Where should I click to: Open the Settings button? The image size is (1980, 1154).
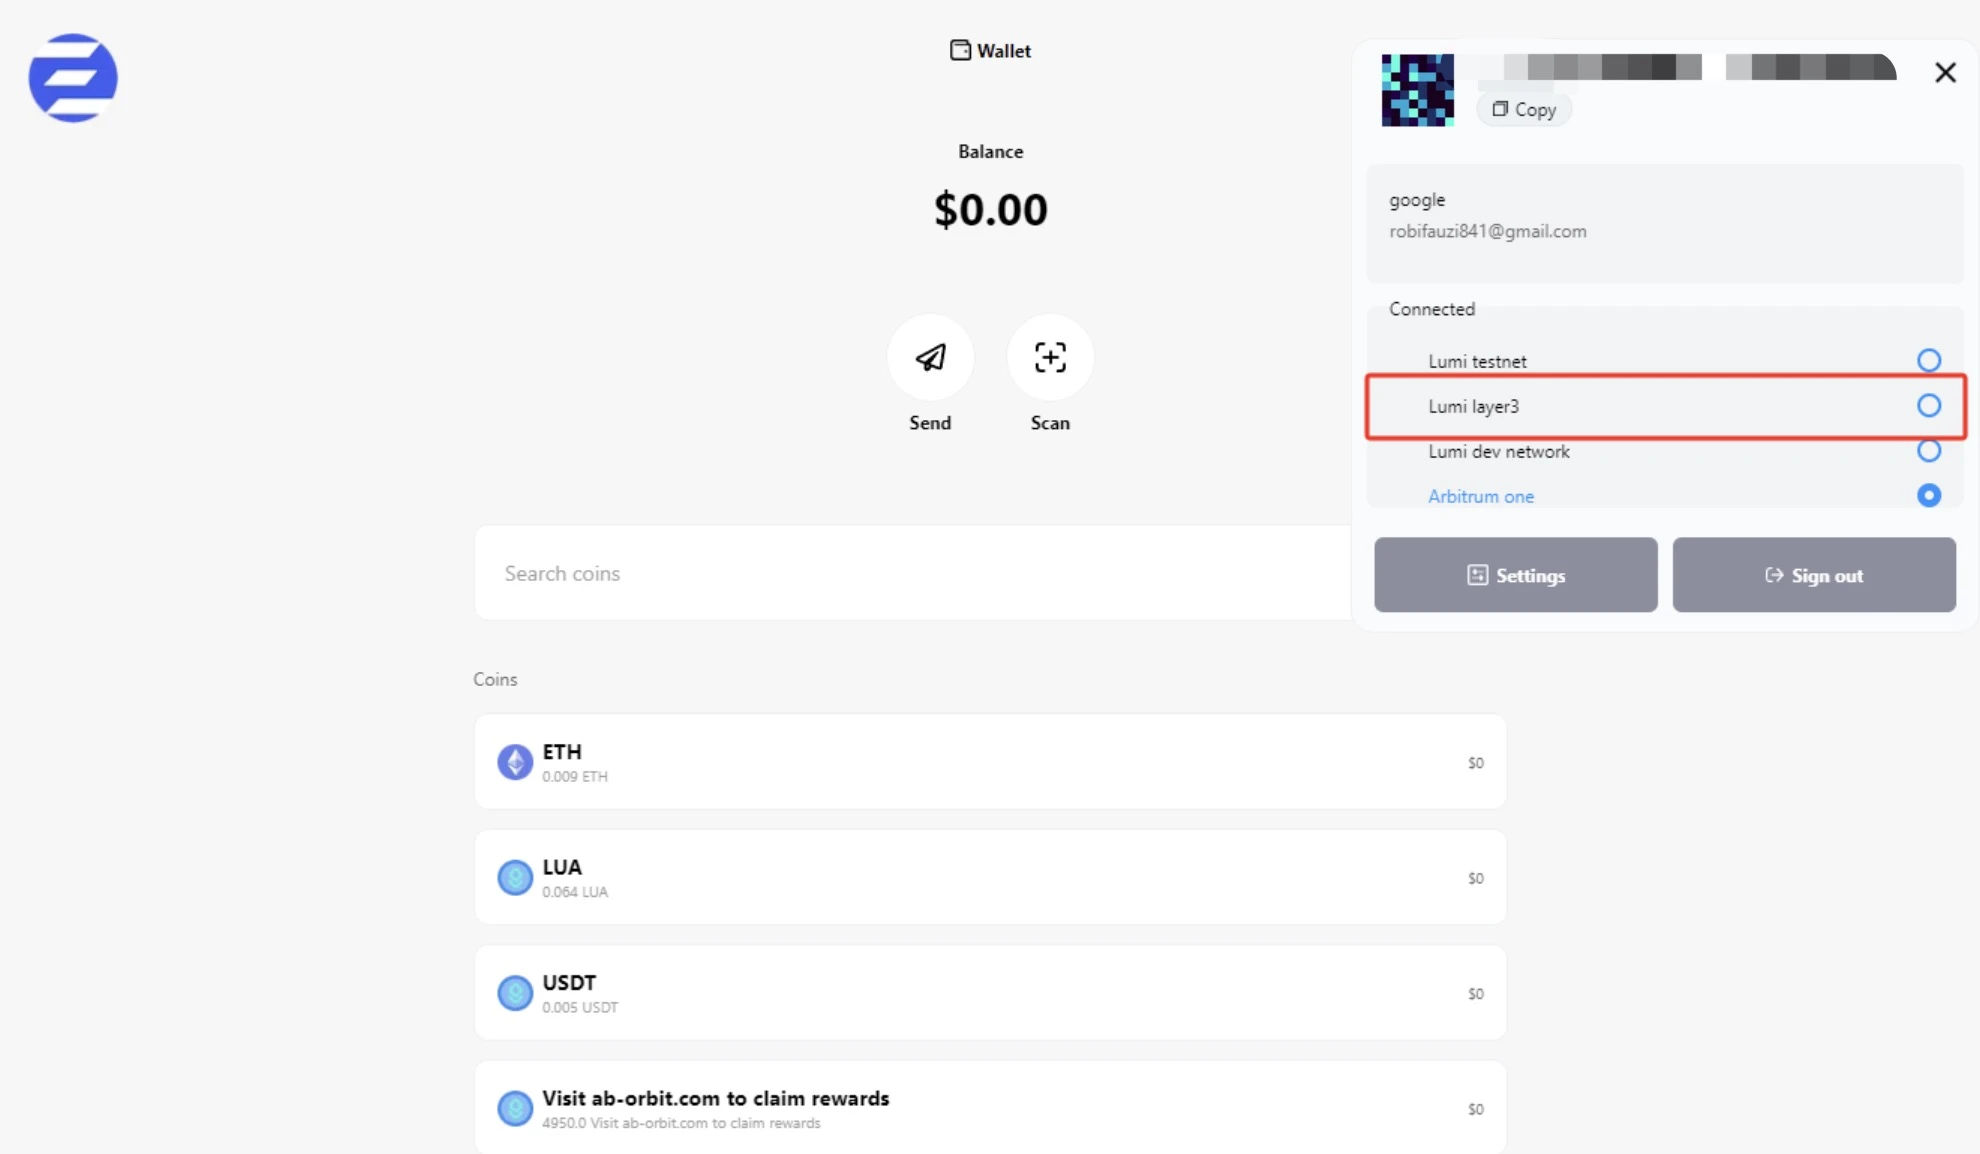[1515, 575]
